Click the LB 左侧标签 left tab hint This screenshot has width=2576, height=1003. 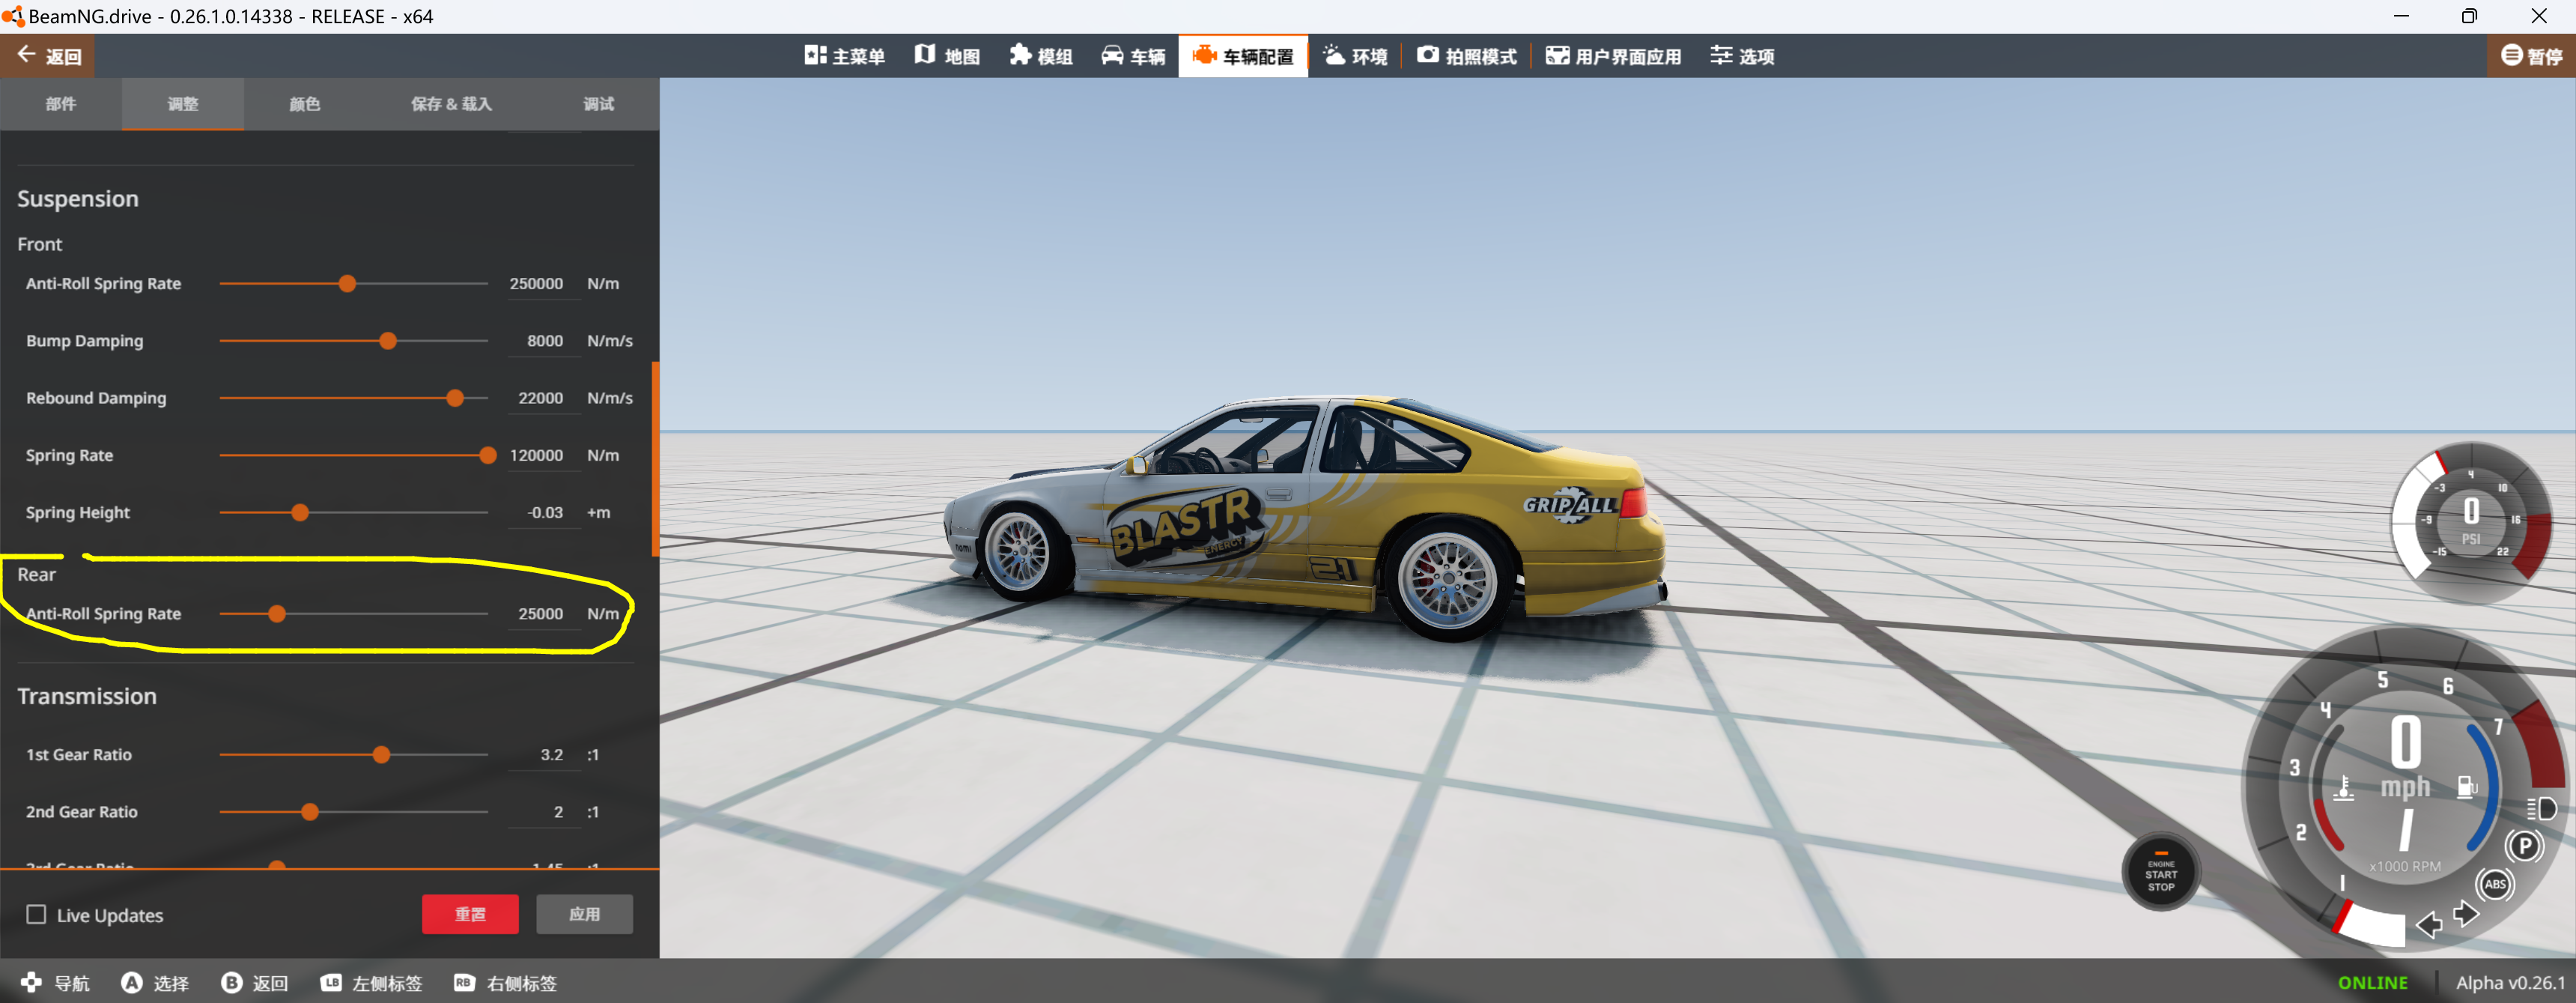371,983
